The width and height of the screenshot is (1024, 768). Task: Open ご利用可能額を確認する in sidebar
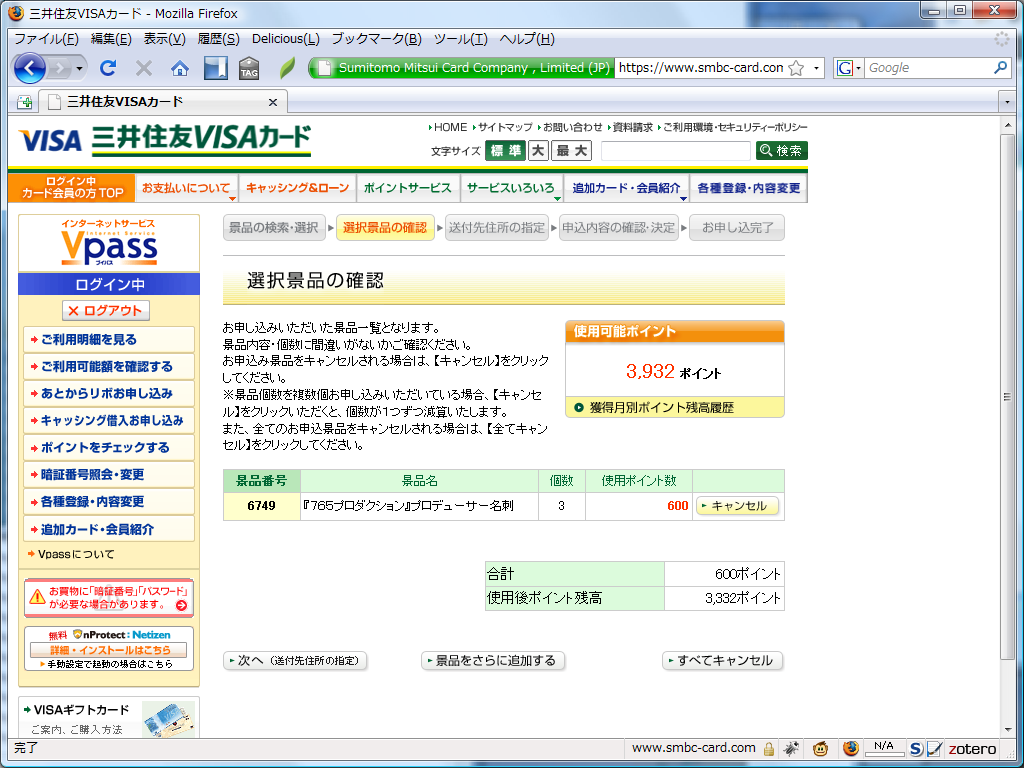[109, 366]
